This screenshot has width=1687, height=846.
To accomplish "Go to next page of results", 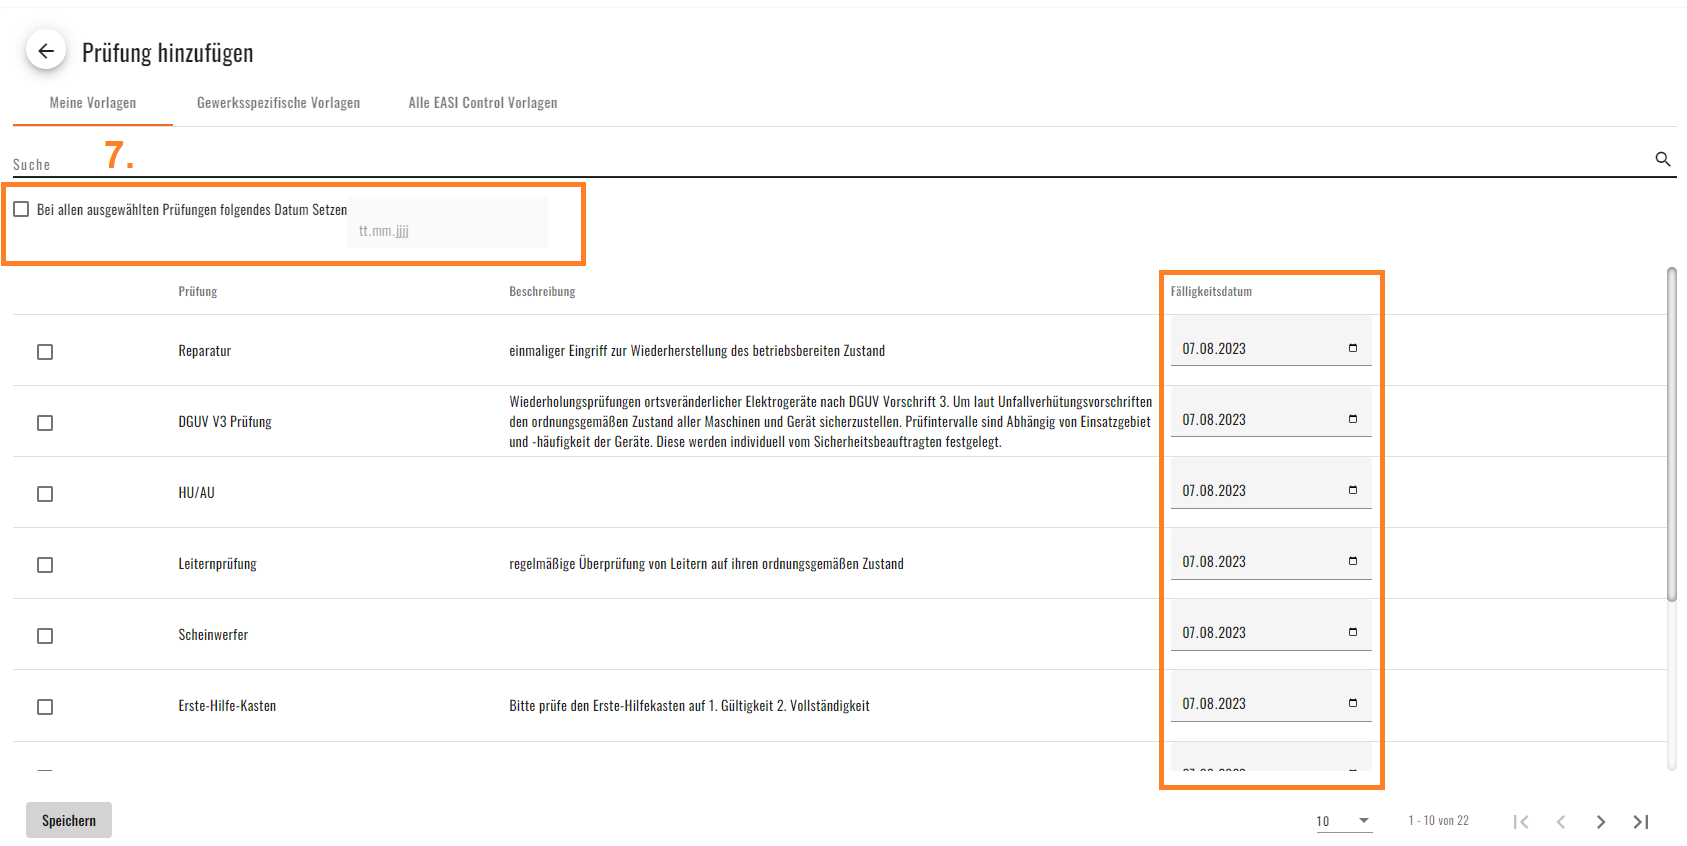I will (x=1601, y=822).
